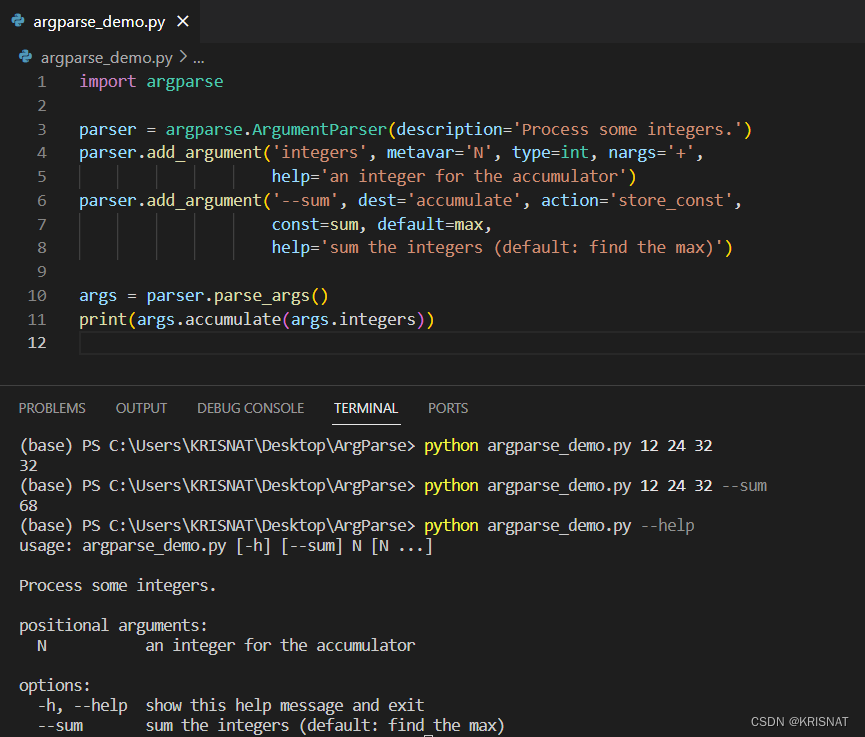Click 'usage:' line in terminal
This screenshot has height=737, width=865.
[226, 546]
